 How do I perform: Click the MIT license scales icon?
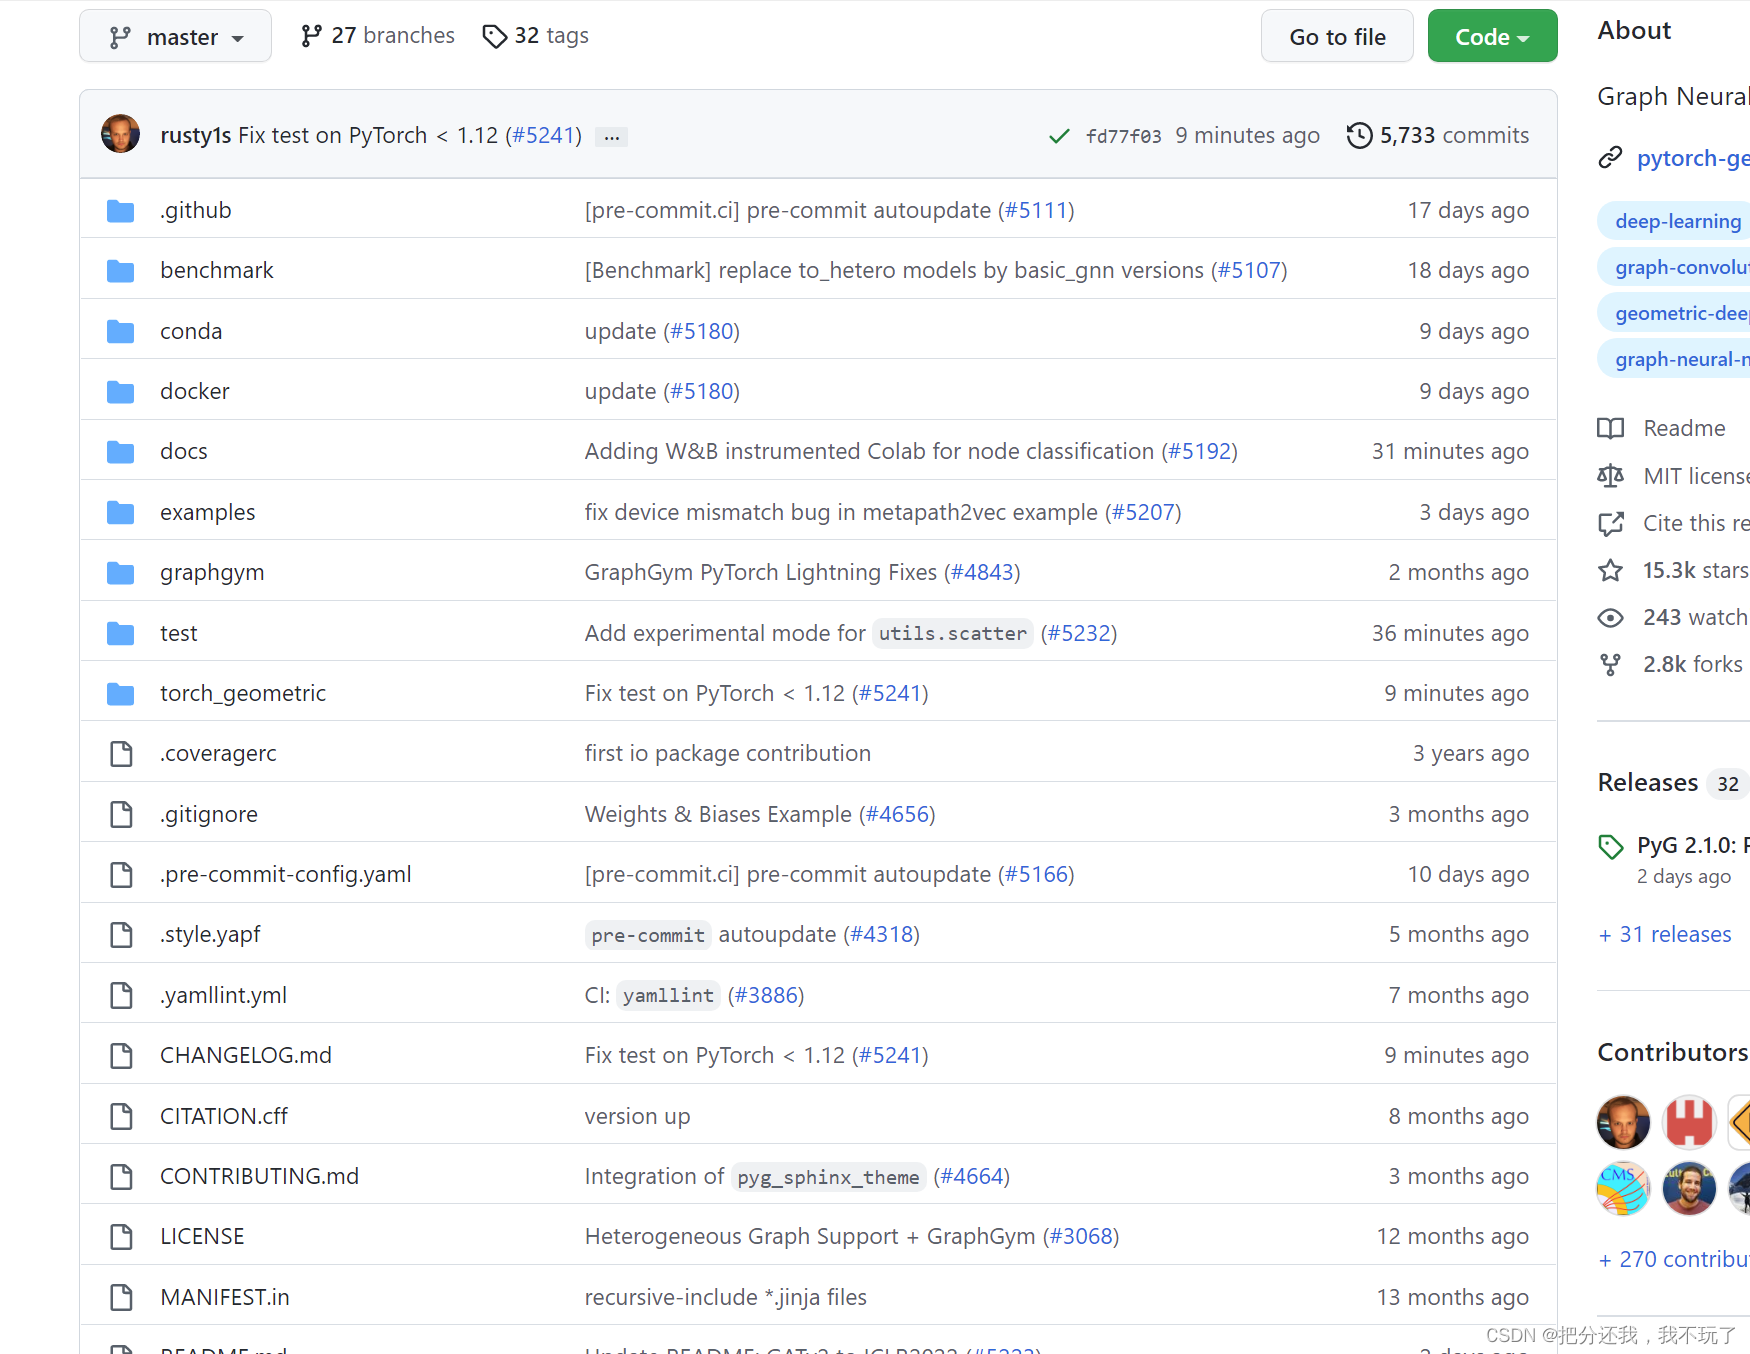tap(1611, 475)
